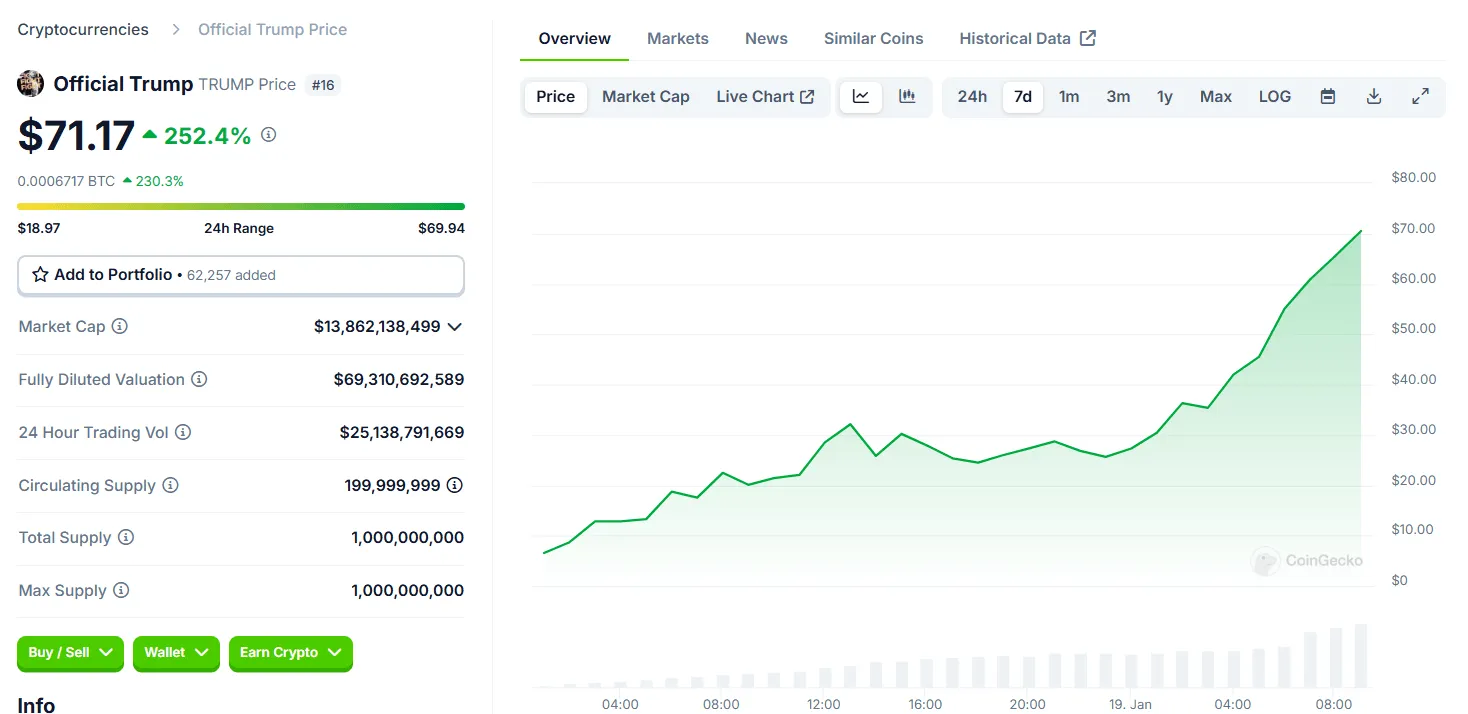The width and height of the screenshot is (1468, 714).
Task: Open Live Chart in new window
Action: tap(766, 97)
